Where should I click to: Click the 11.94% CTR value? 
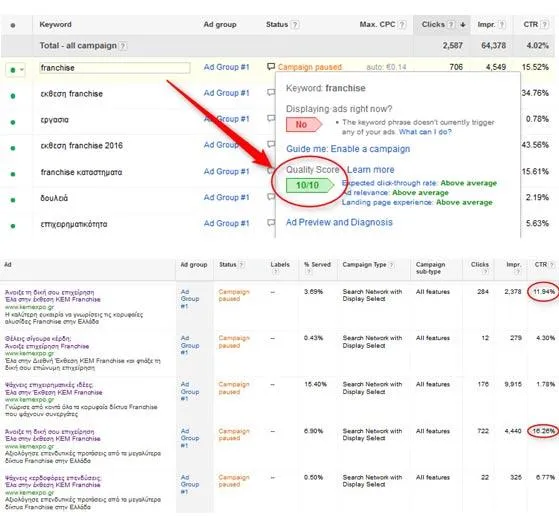point(544,292)
